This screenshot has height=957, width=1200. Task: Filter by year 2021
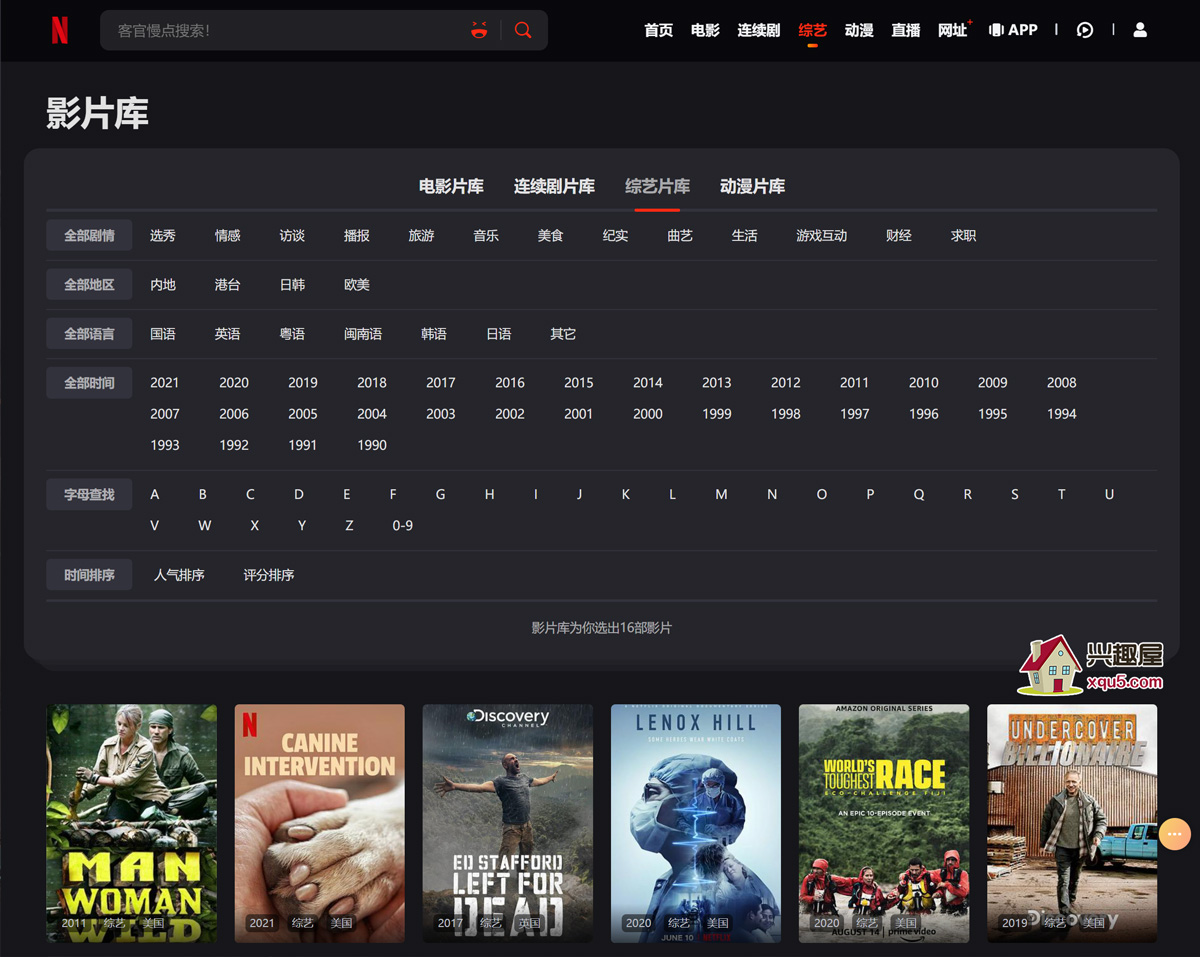[165, 383]
